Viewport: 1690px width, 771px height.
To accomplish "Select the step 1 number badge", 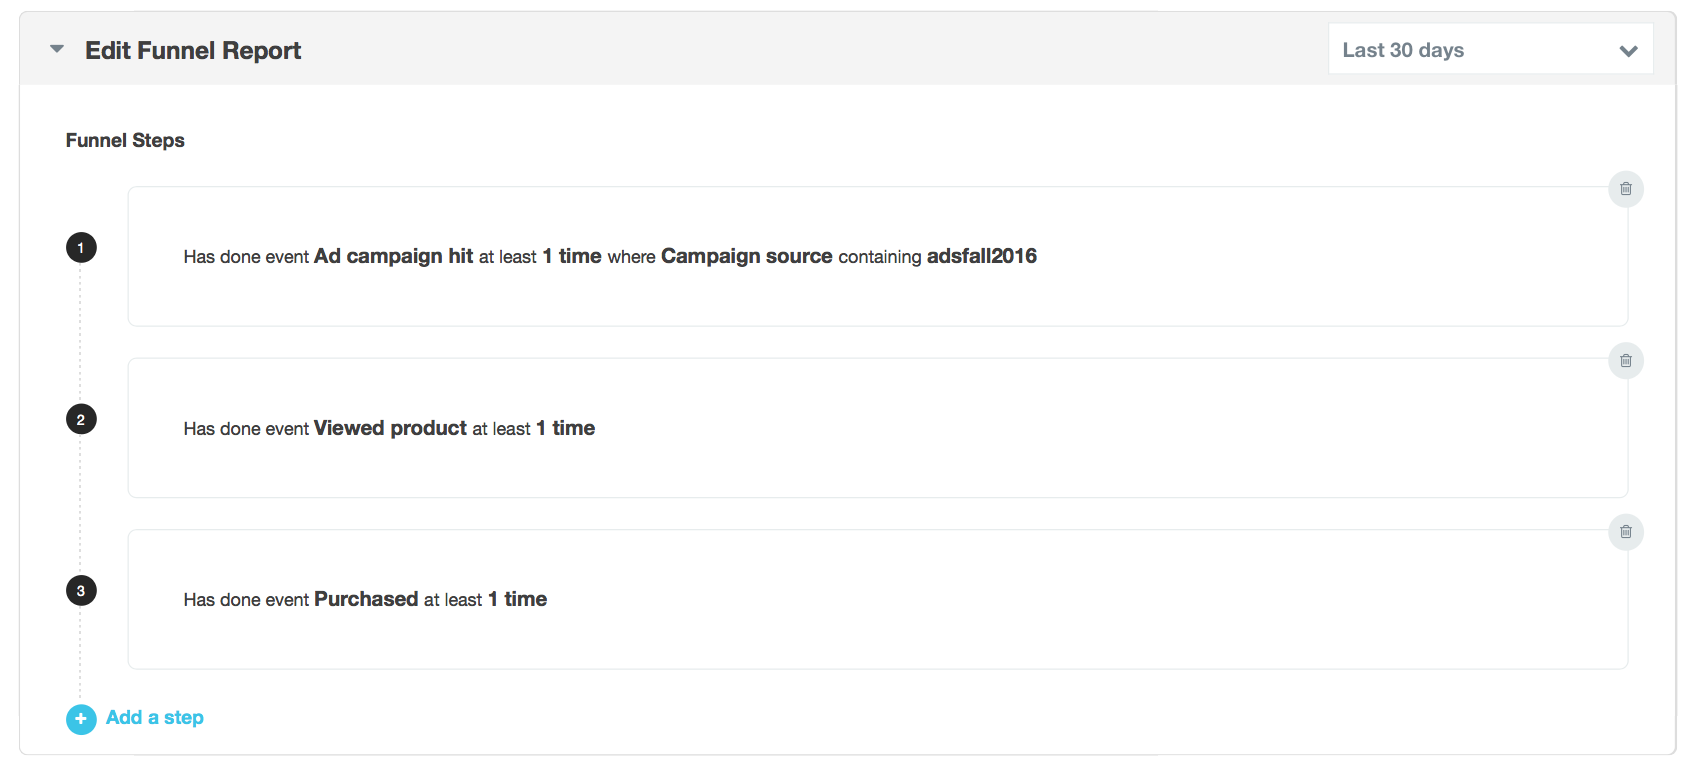I will click(81, 247).
